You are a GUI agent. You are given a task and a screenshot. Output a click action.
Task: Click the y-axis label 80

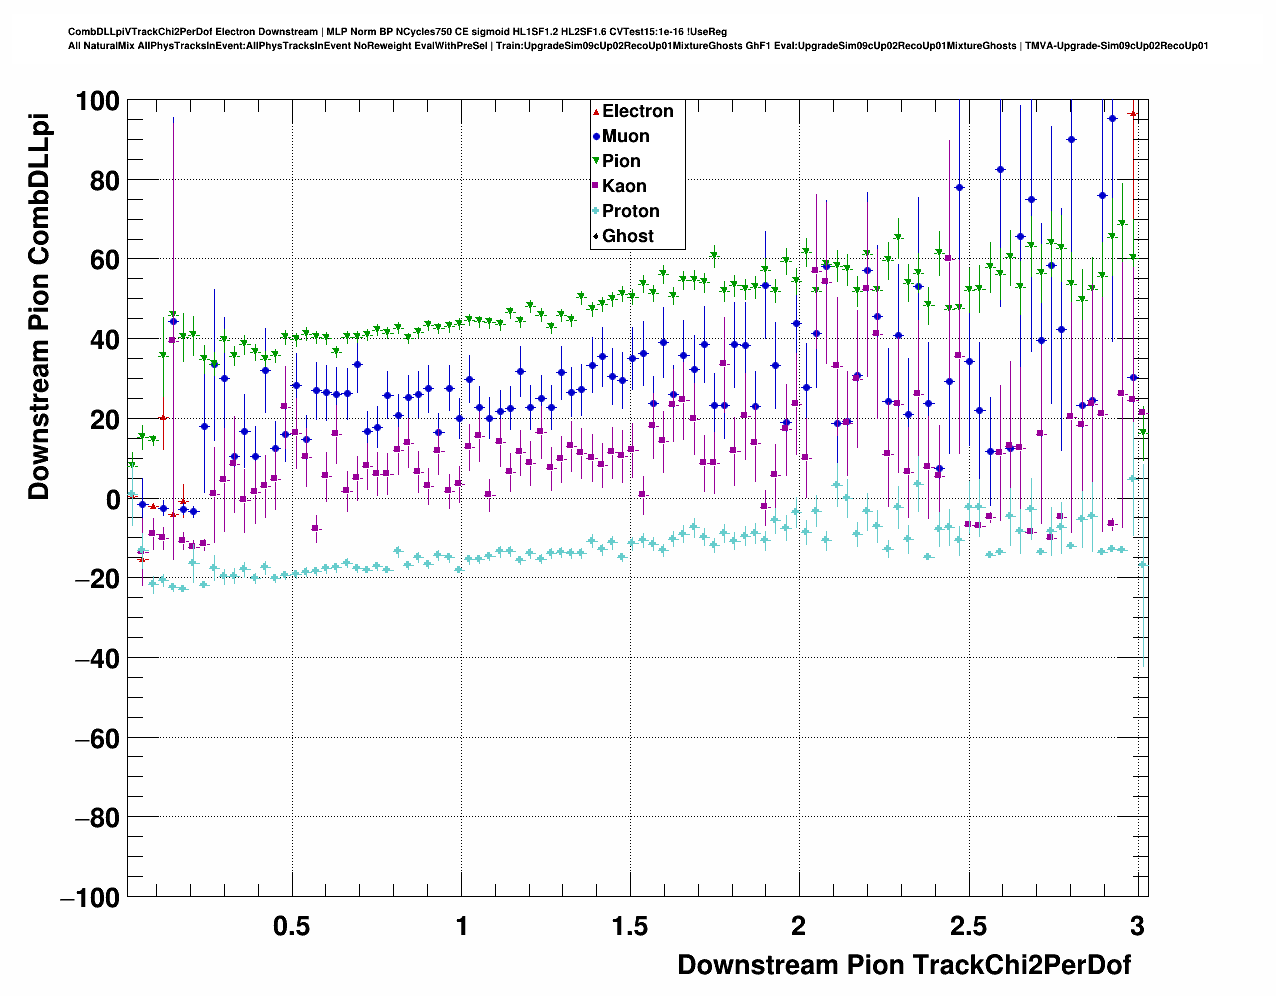pos(103,180)
